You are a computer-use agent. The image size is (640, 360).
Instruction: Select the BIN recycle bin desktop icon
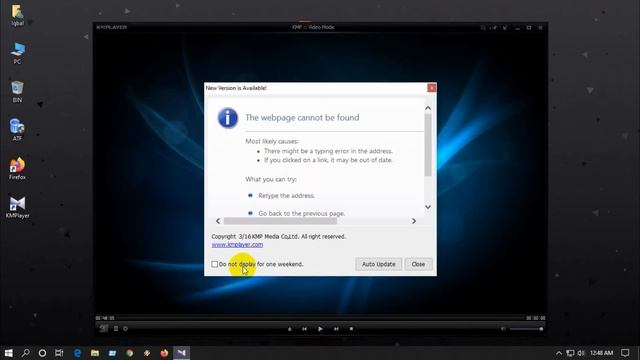pos(17,92)
